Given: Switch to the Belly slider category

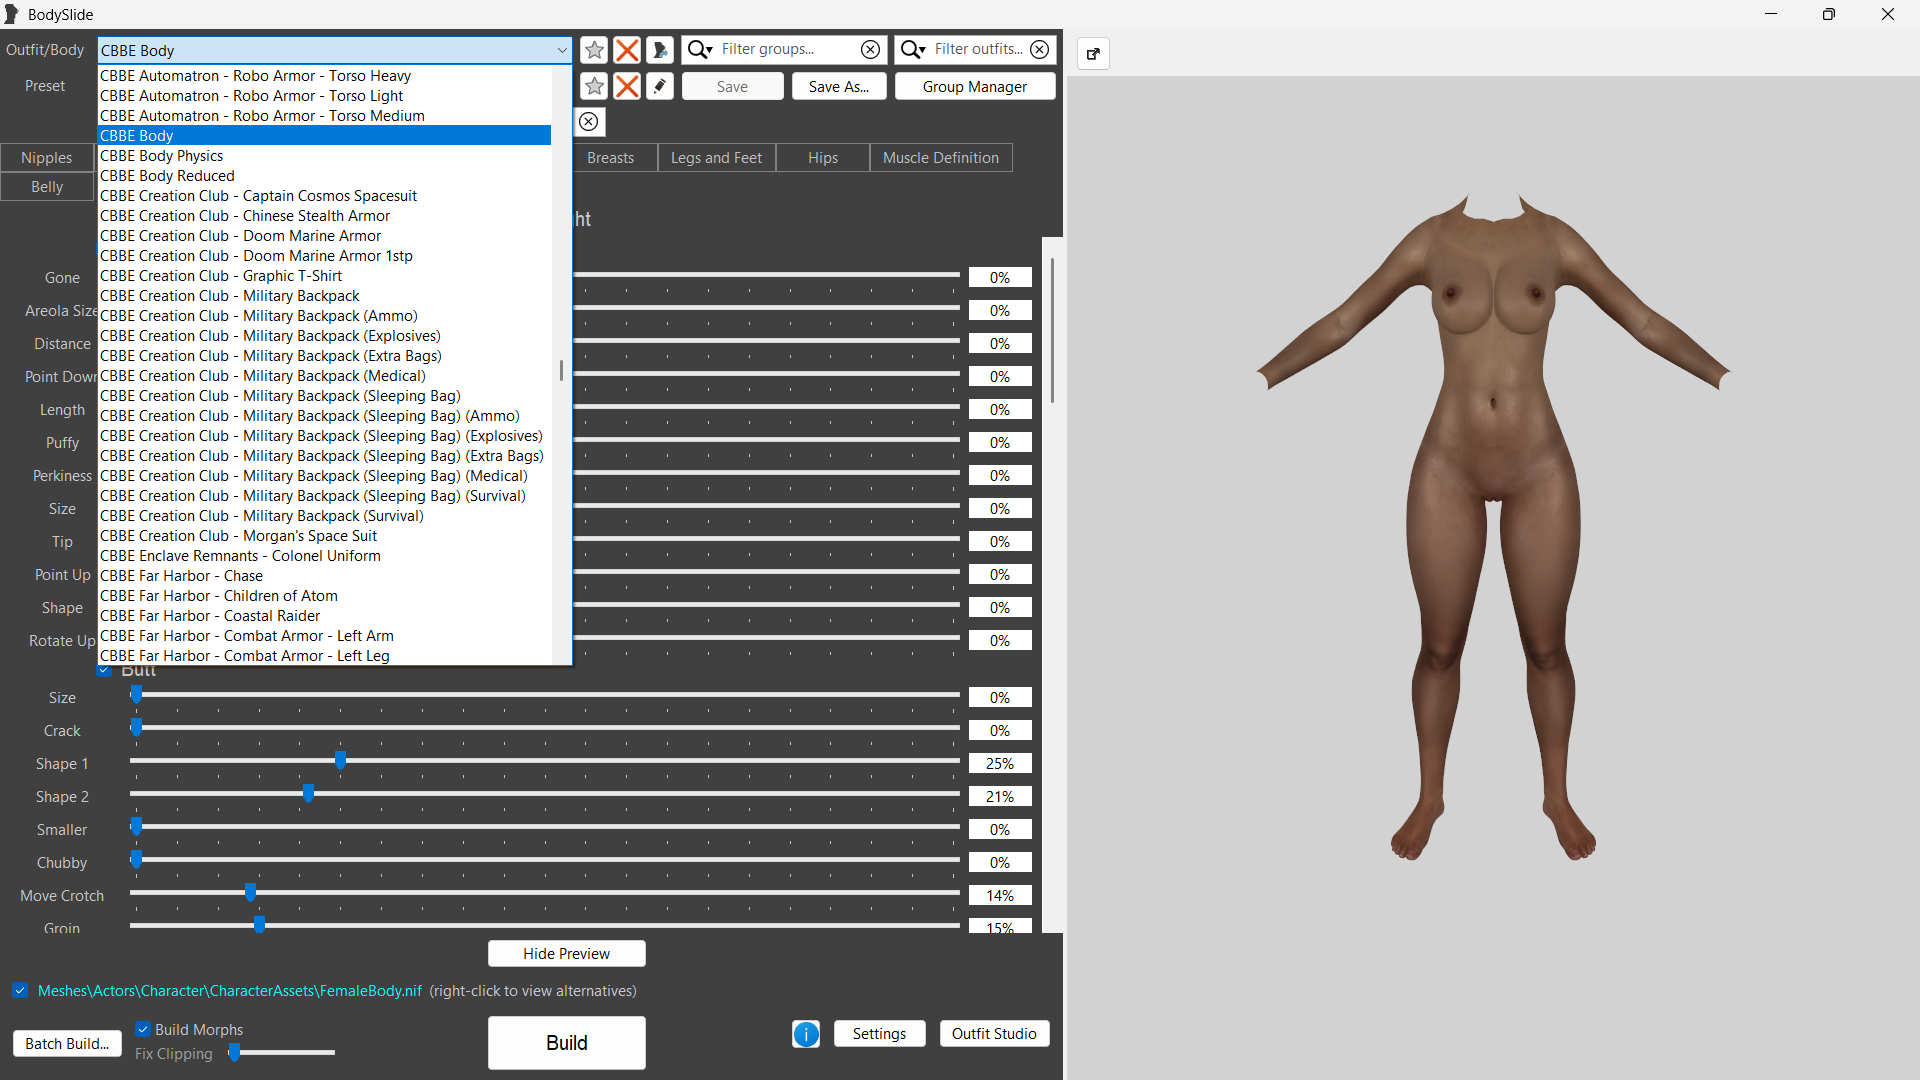Looking at the screenshot, I should click(47, 187).
